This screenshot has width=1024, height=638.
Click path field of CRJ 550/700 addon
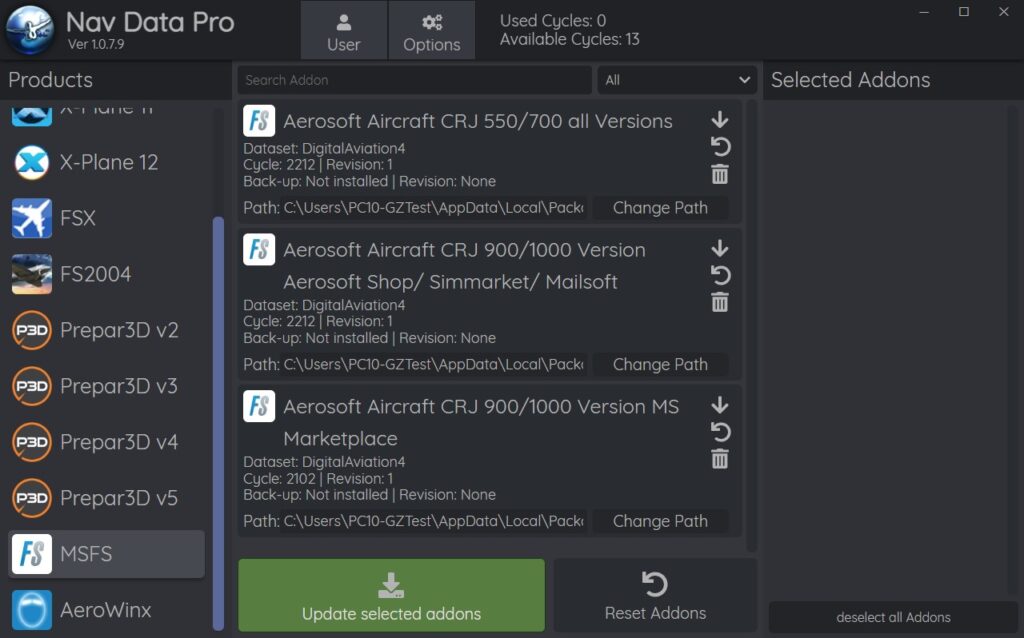coord(434,208)
